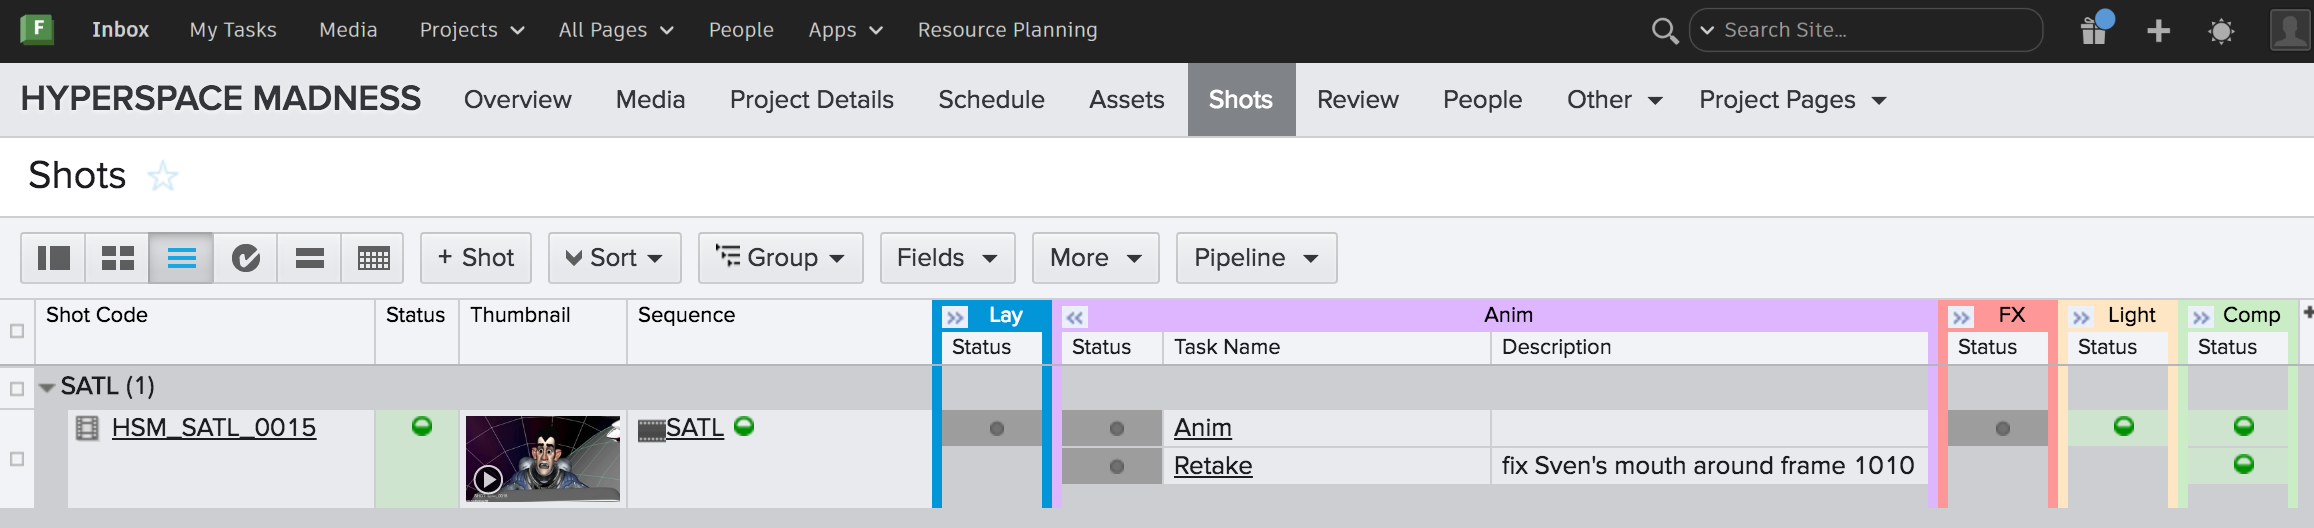This screenshot has height=528, width=2314.
Task: Go to the Assets tab
Action: tap(1126, 100)
